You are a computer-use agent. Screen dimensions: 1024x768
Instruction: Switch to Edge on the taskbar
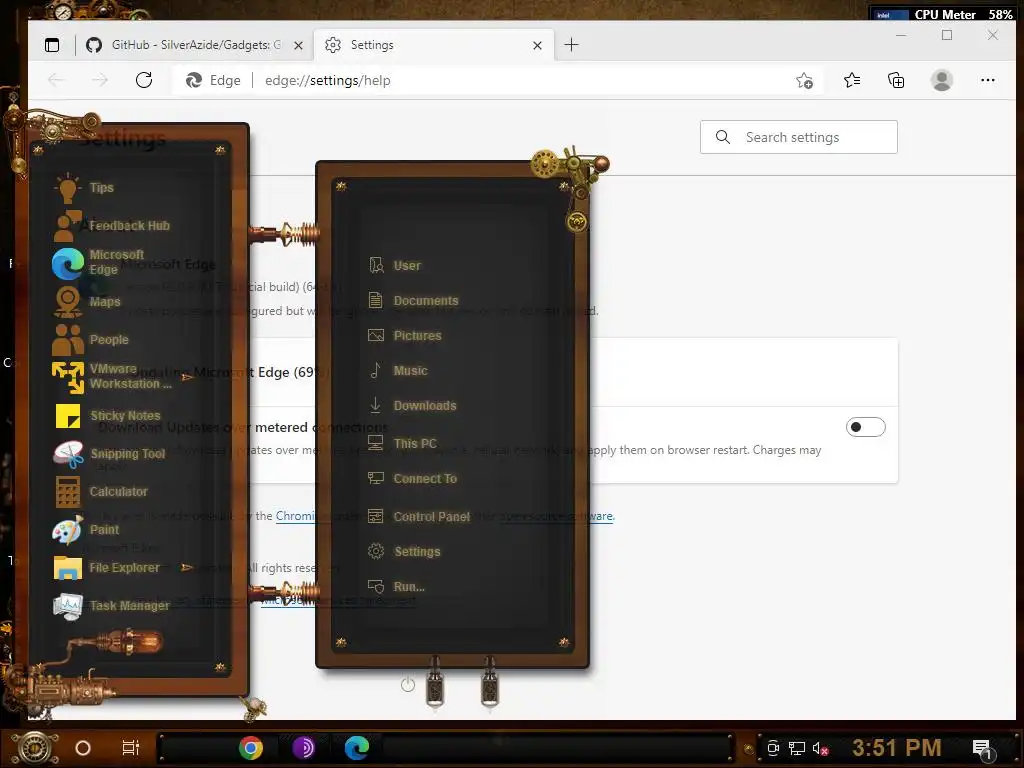pyautogui.click(x=357, y=748)
